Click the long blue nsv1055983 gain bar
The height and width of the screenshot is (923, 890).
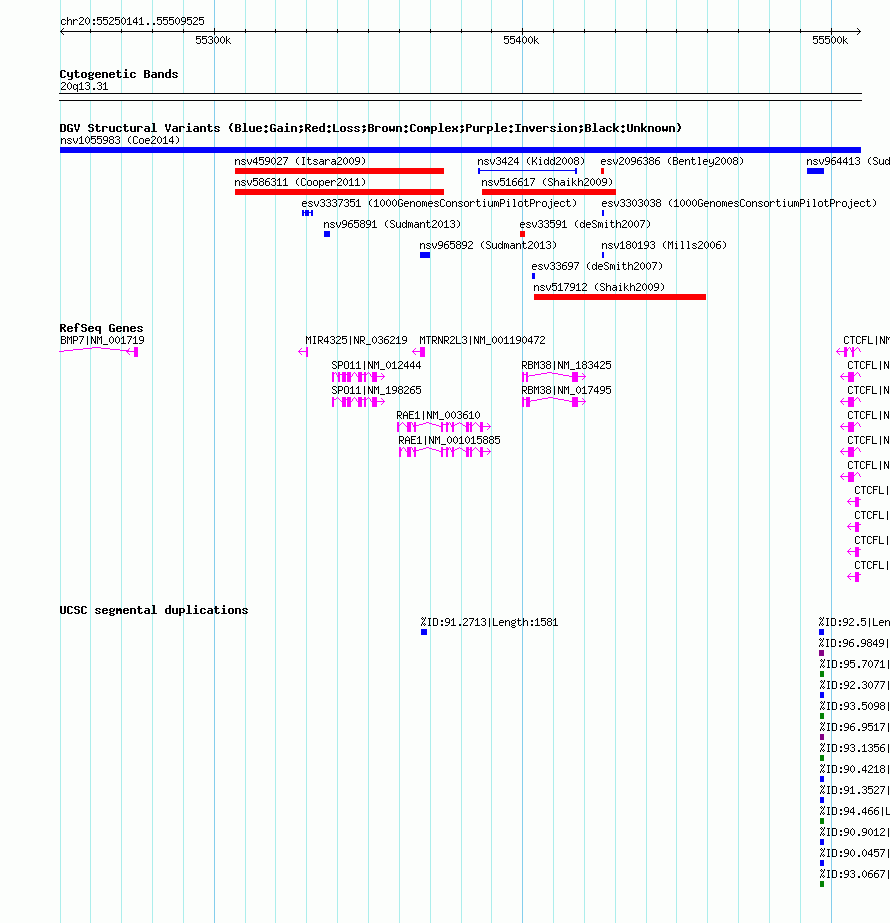[x=460, y=150]
